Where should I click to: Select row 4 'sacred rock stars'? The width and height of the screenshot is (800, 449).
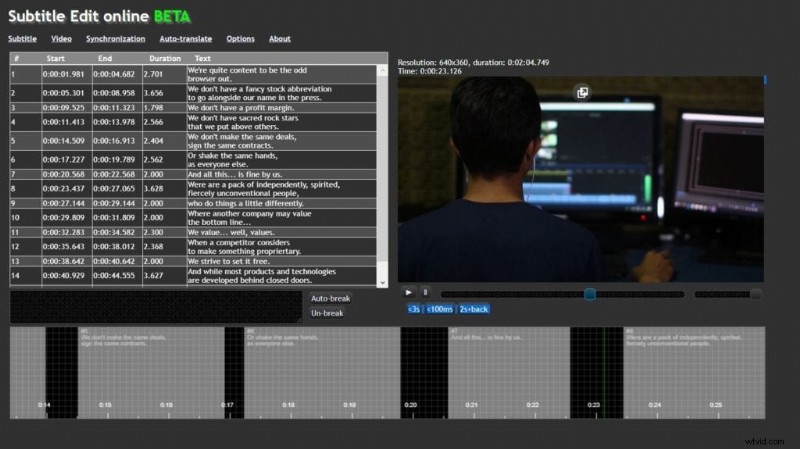[193, 122]
